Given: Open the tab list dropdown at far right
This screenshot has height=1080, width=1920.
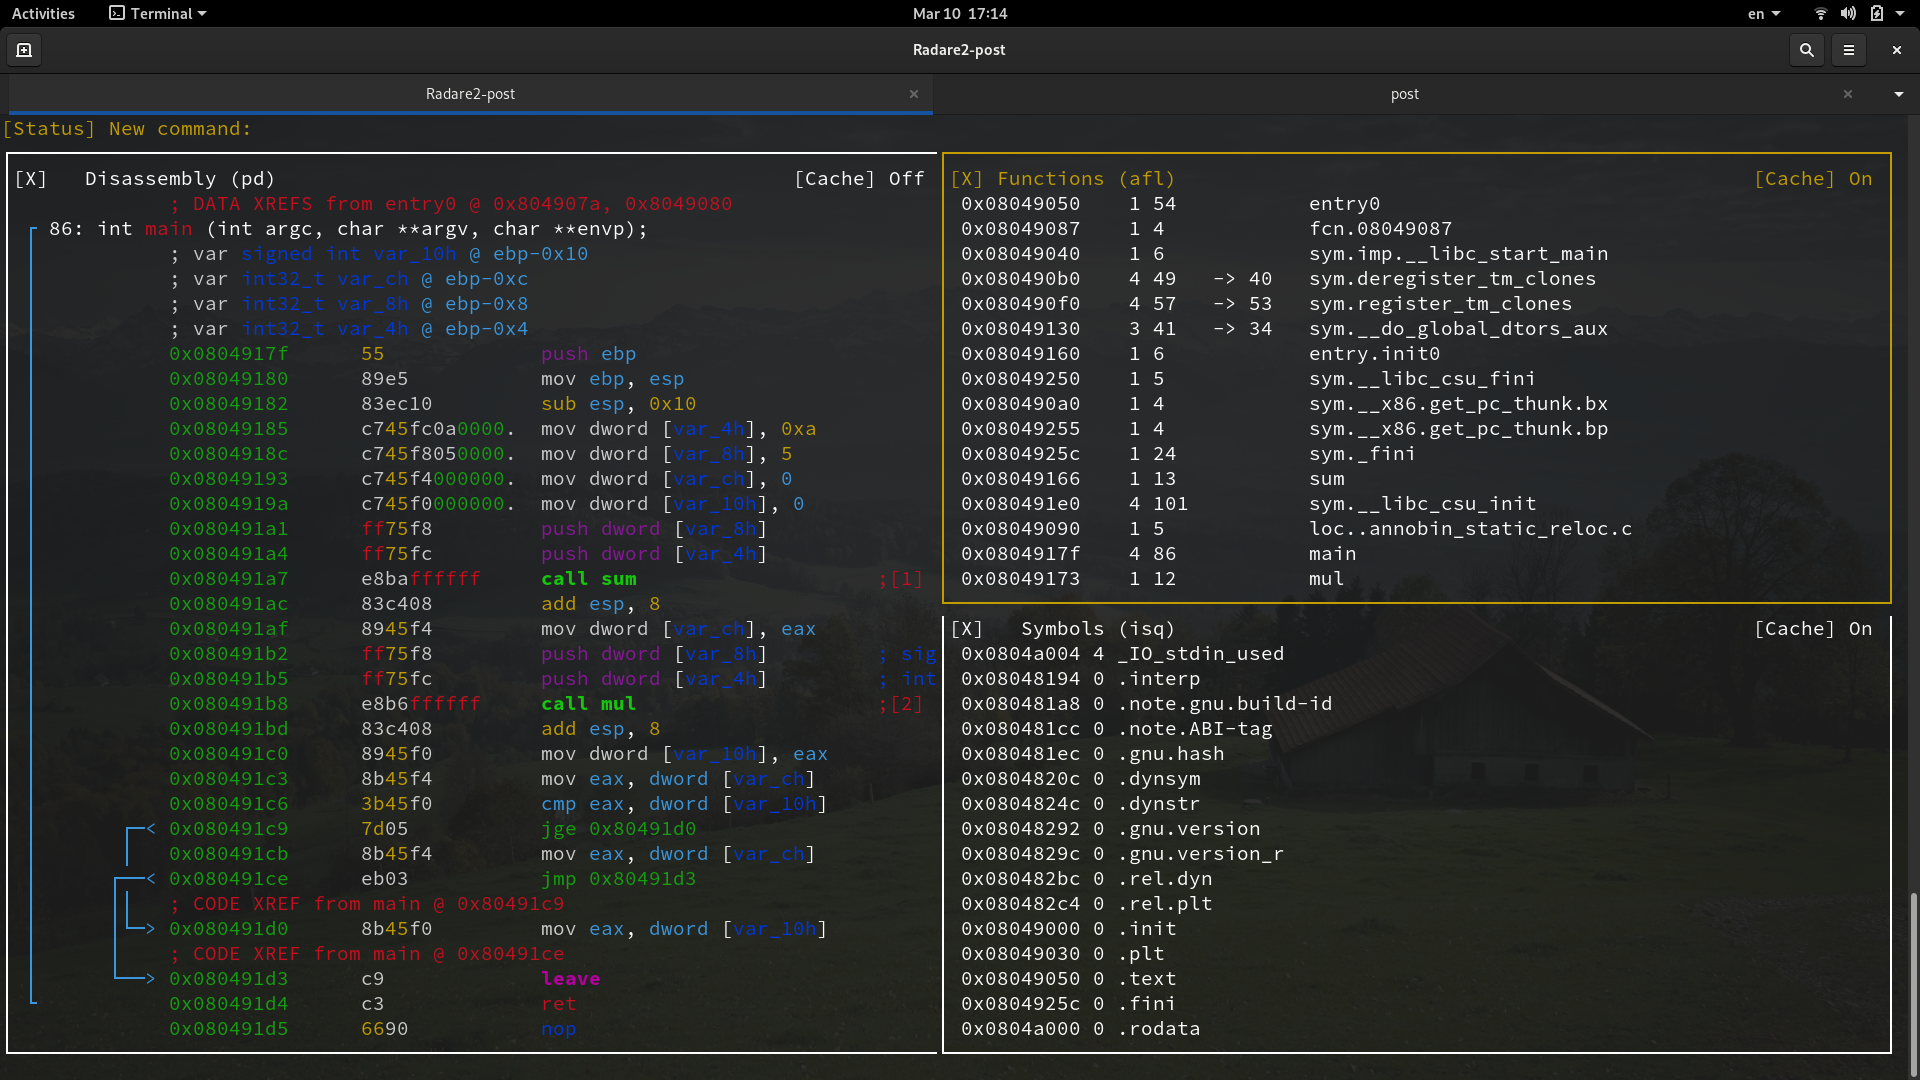Looking at the screenshot, I should tap(1898, 93).
